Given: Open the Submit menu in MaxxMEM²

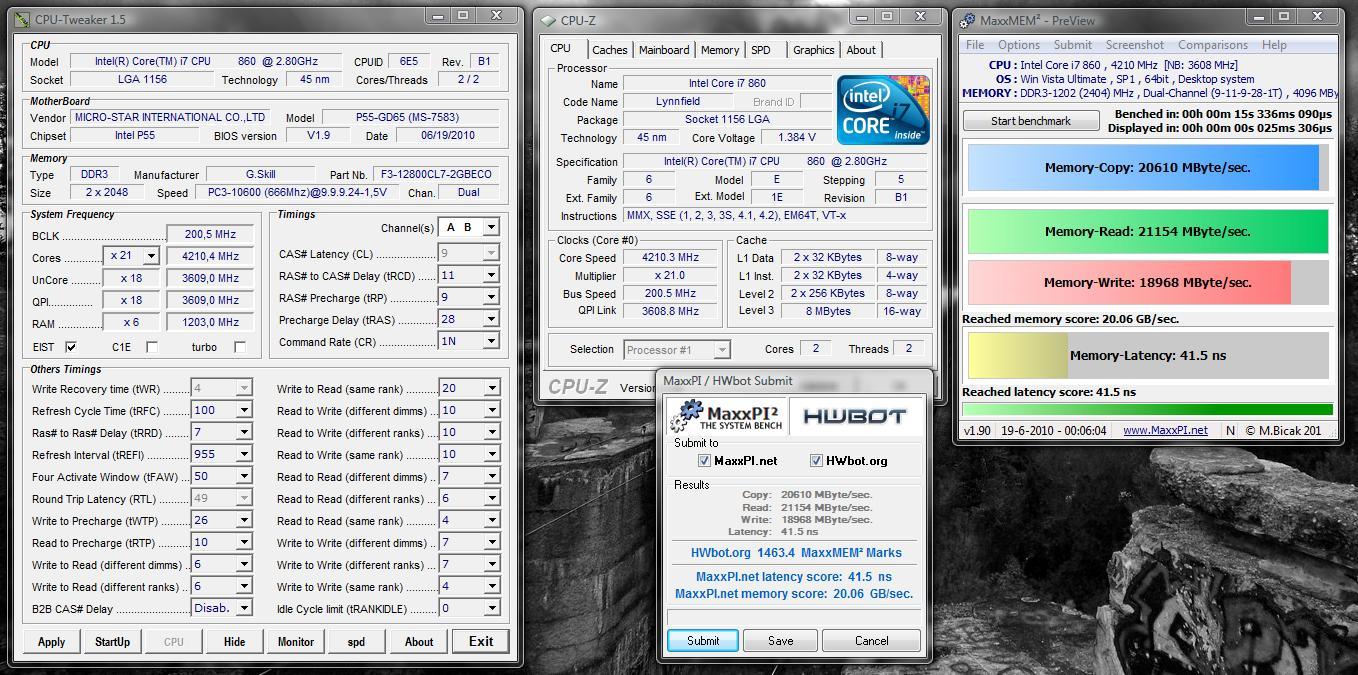Looking at the screenshot, I should [x=1072, y=45].
